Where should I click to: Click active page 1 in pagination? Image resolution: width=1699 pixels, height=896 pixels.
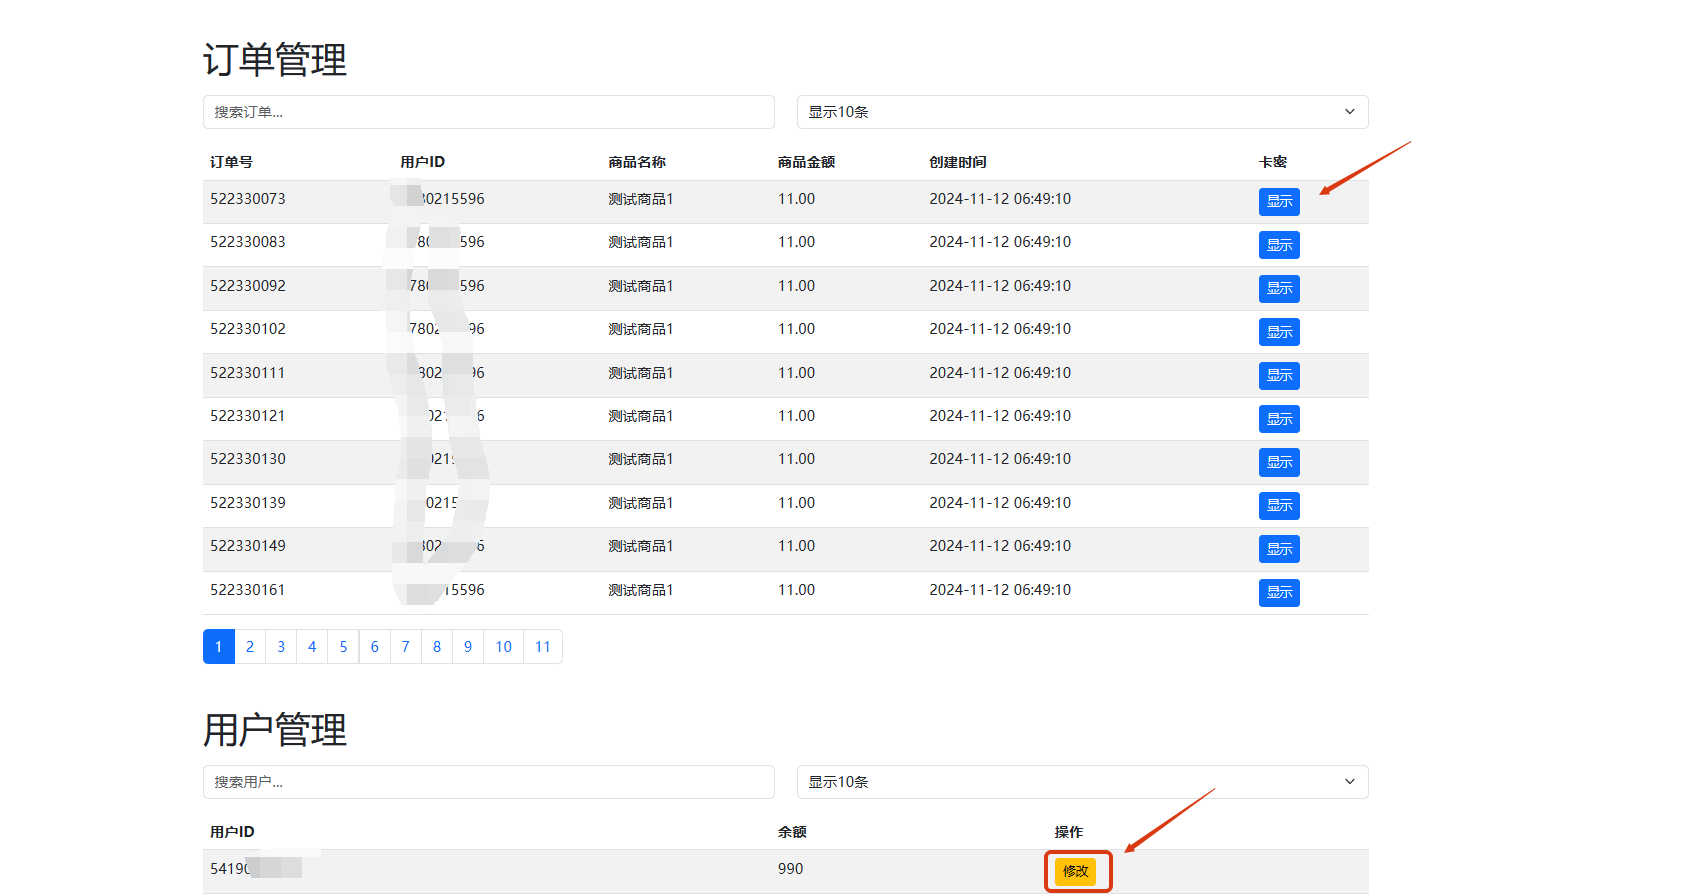(x=219, y=647)
